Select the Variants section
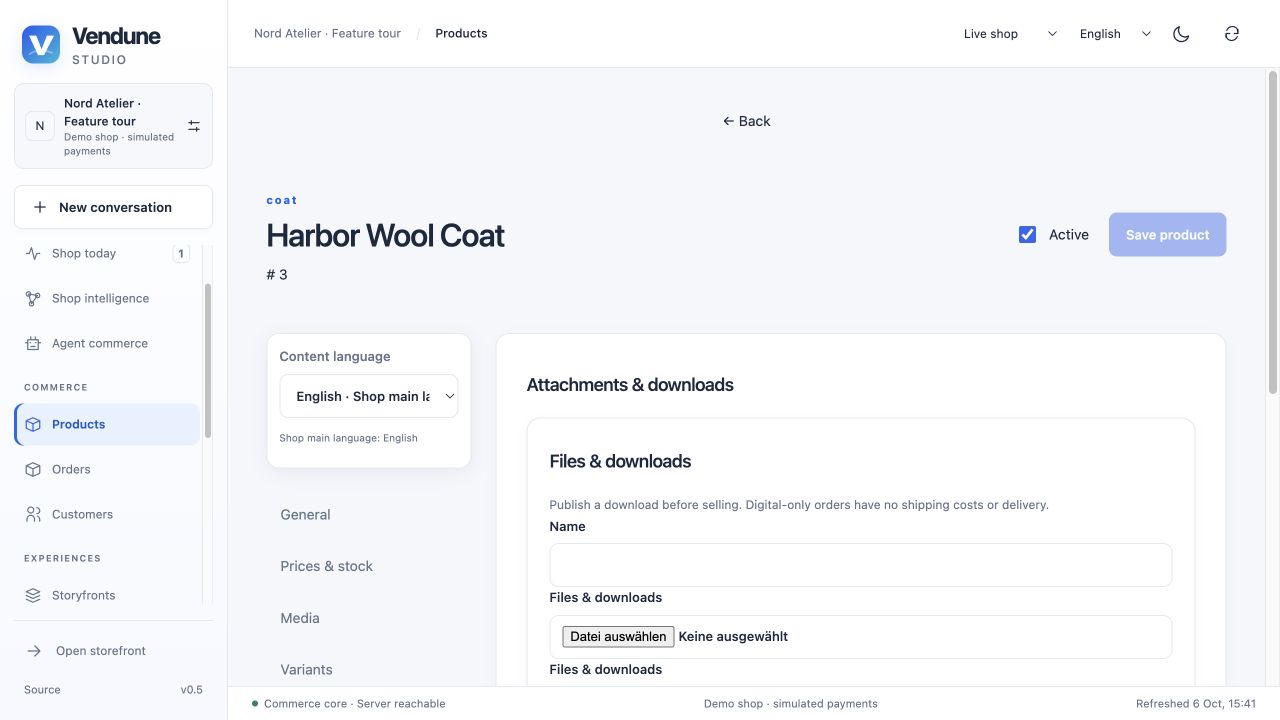 pos(369,669)
